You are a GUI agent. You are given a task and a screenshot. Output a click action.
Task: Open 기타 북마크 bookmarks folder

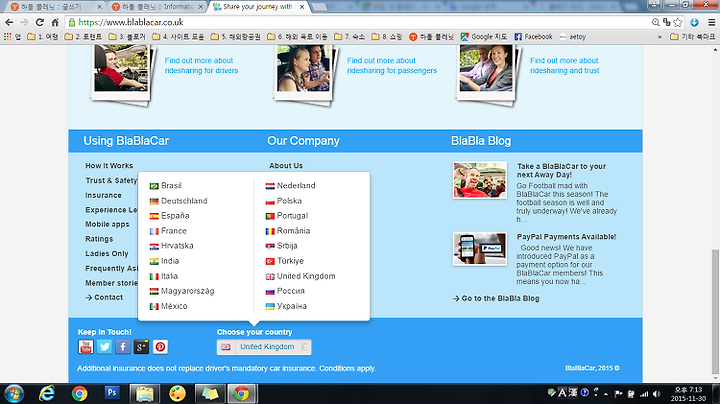pos(692,37)
